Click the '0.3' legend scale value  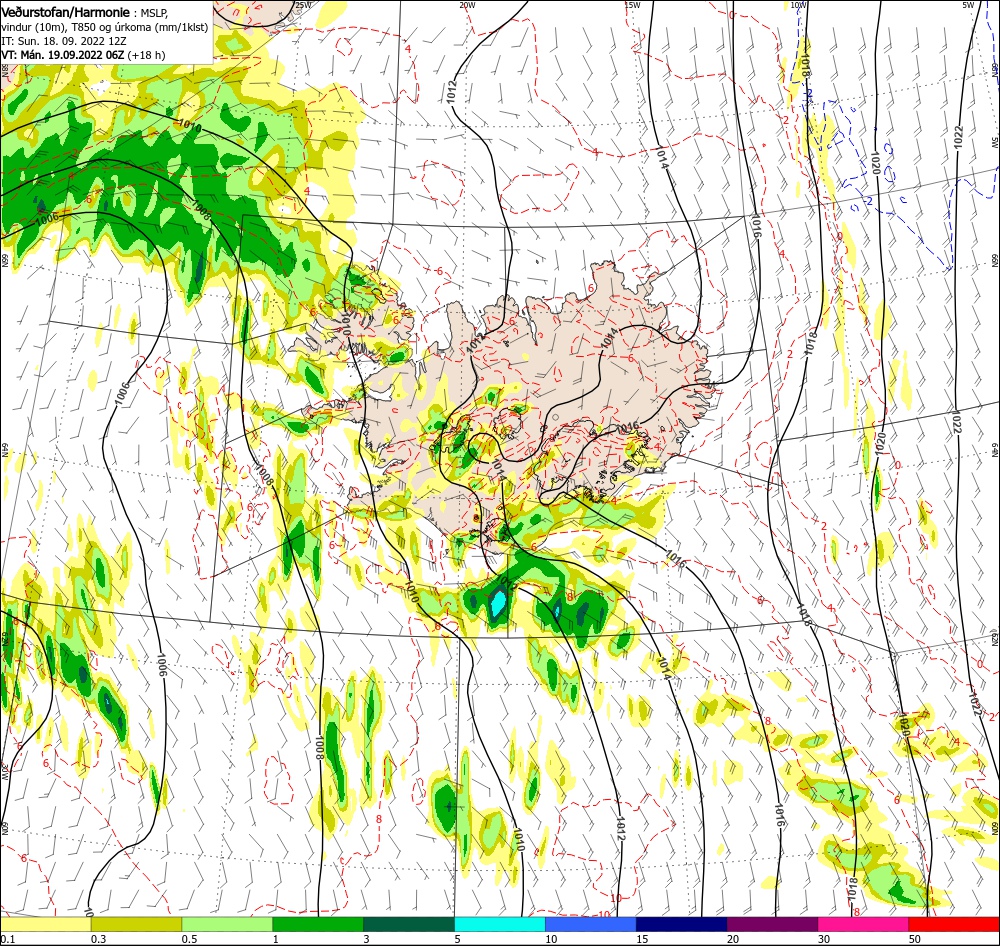(x=98, y=939)
